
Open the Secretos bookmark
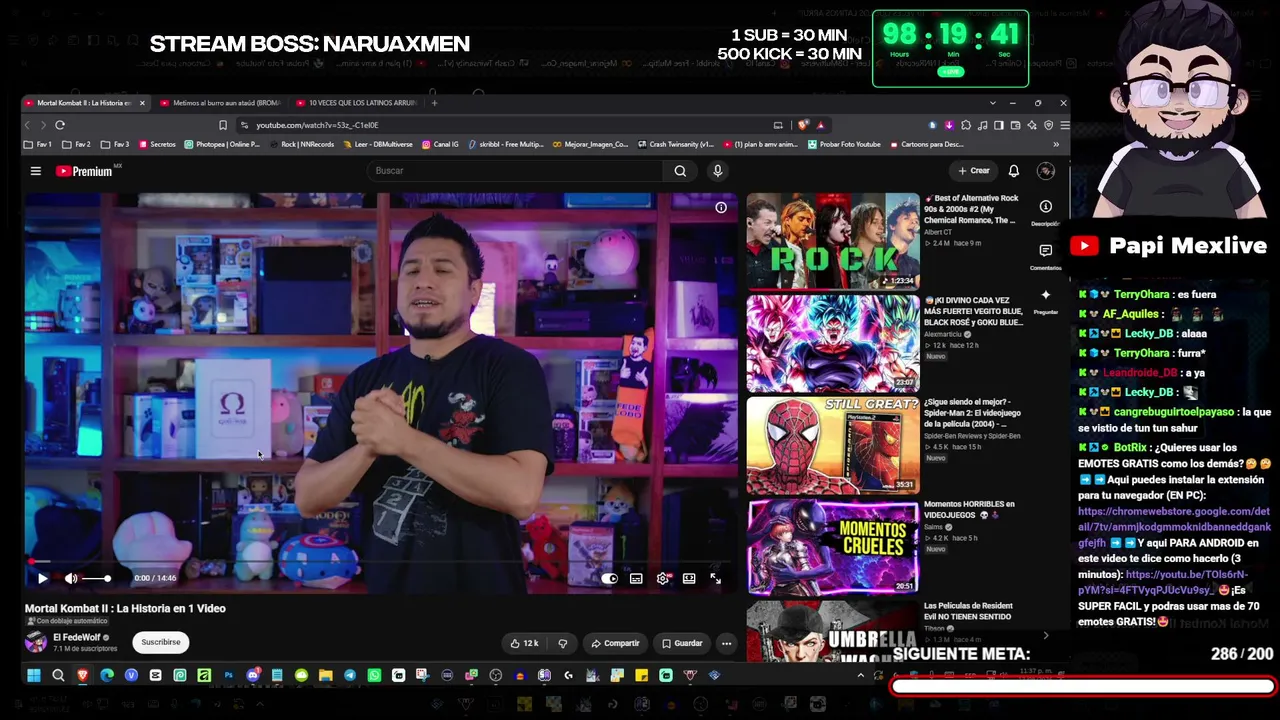click(x=157, y=144)
